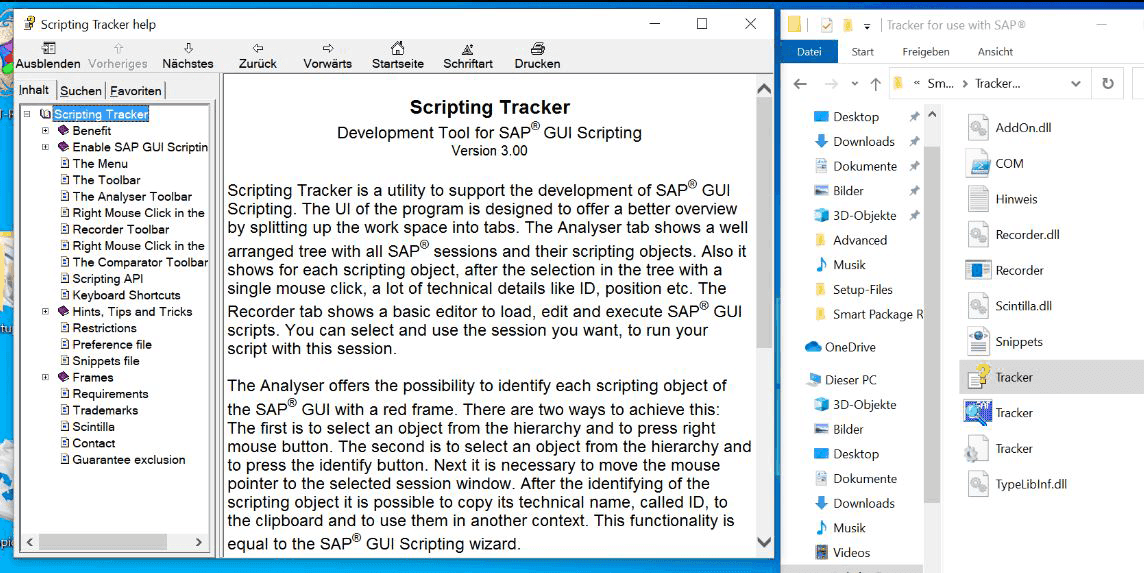
Task: Select Hinweis text file in Explorer
Action: (x=1016, y=199)
